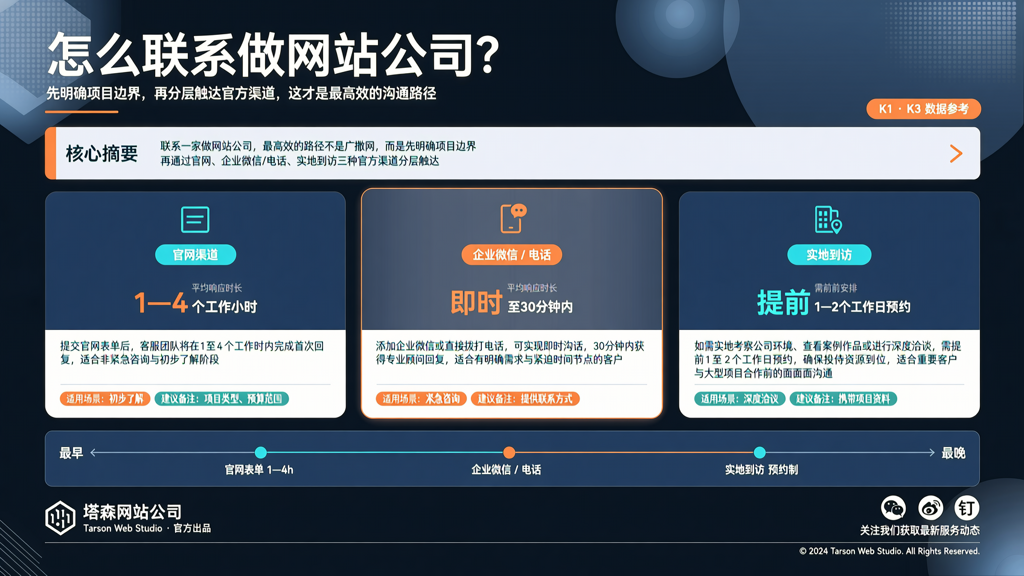Click the 提前 1—2个工作日预约 text
Screen dimensions: 1024x576
[833, 304]
